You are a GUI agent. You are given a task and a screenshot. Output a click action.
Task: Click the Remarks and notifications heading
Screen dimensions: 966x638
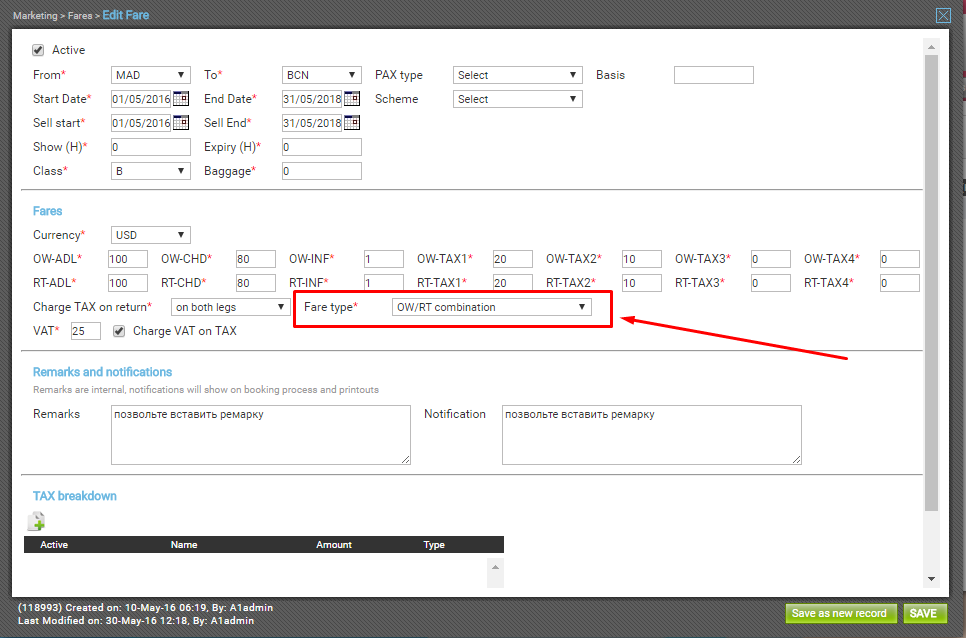pyautogui.click(x=102, y=372)
